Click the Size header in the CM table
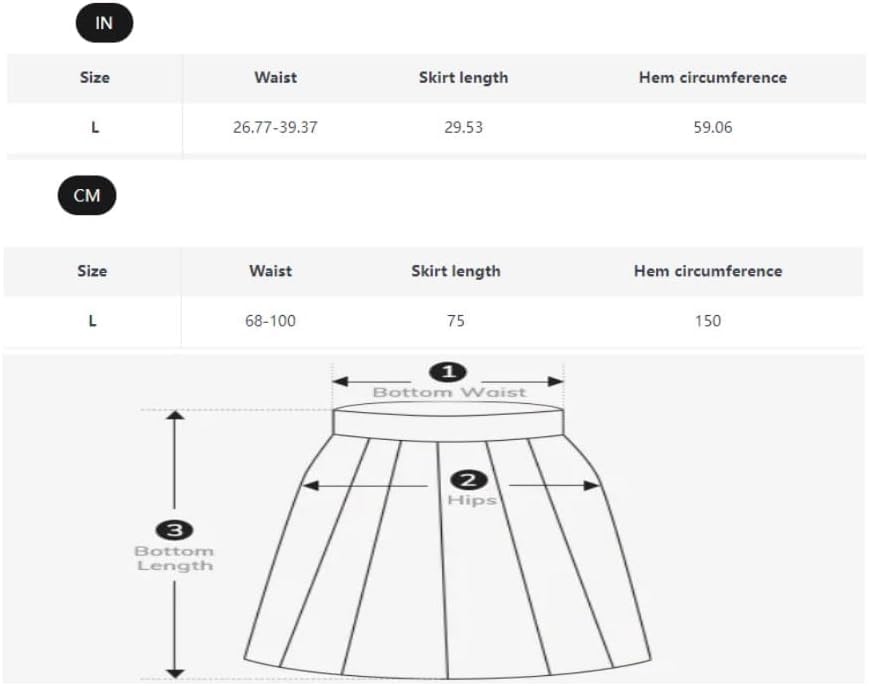This screenshot has height=686, width=869. click(x=92, y=271)
